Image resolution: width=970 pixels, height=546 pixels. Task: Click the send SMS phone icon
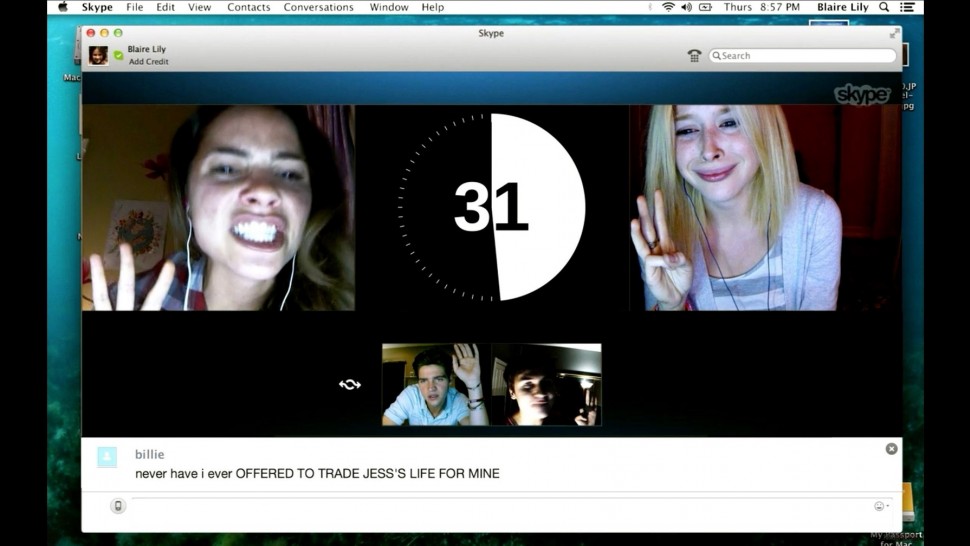(118, 506)
